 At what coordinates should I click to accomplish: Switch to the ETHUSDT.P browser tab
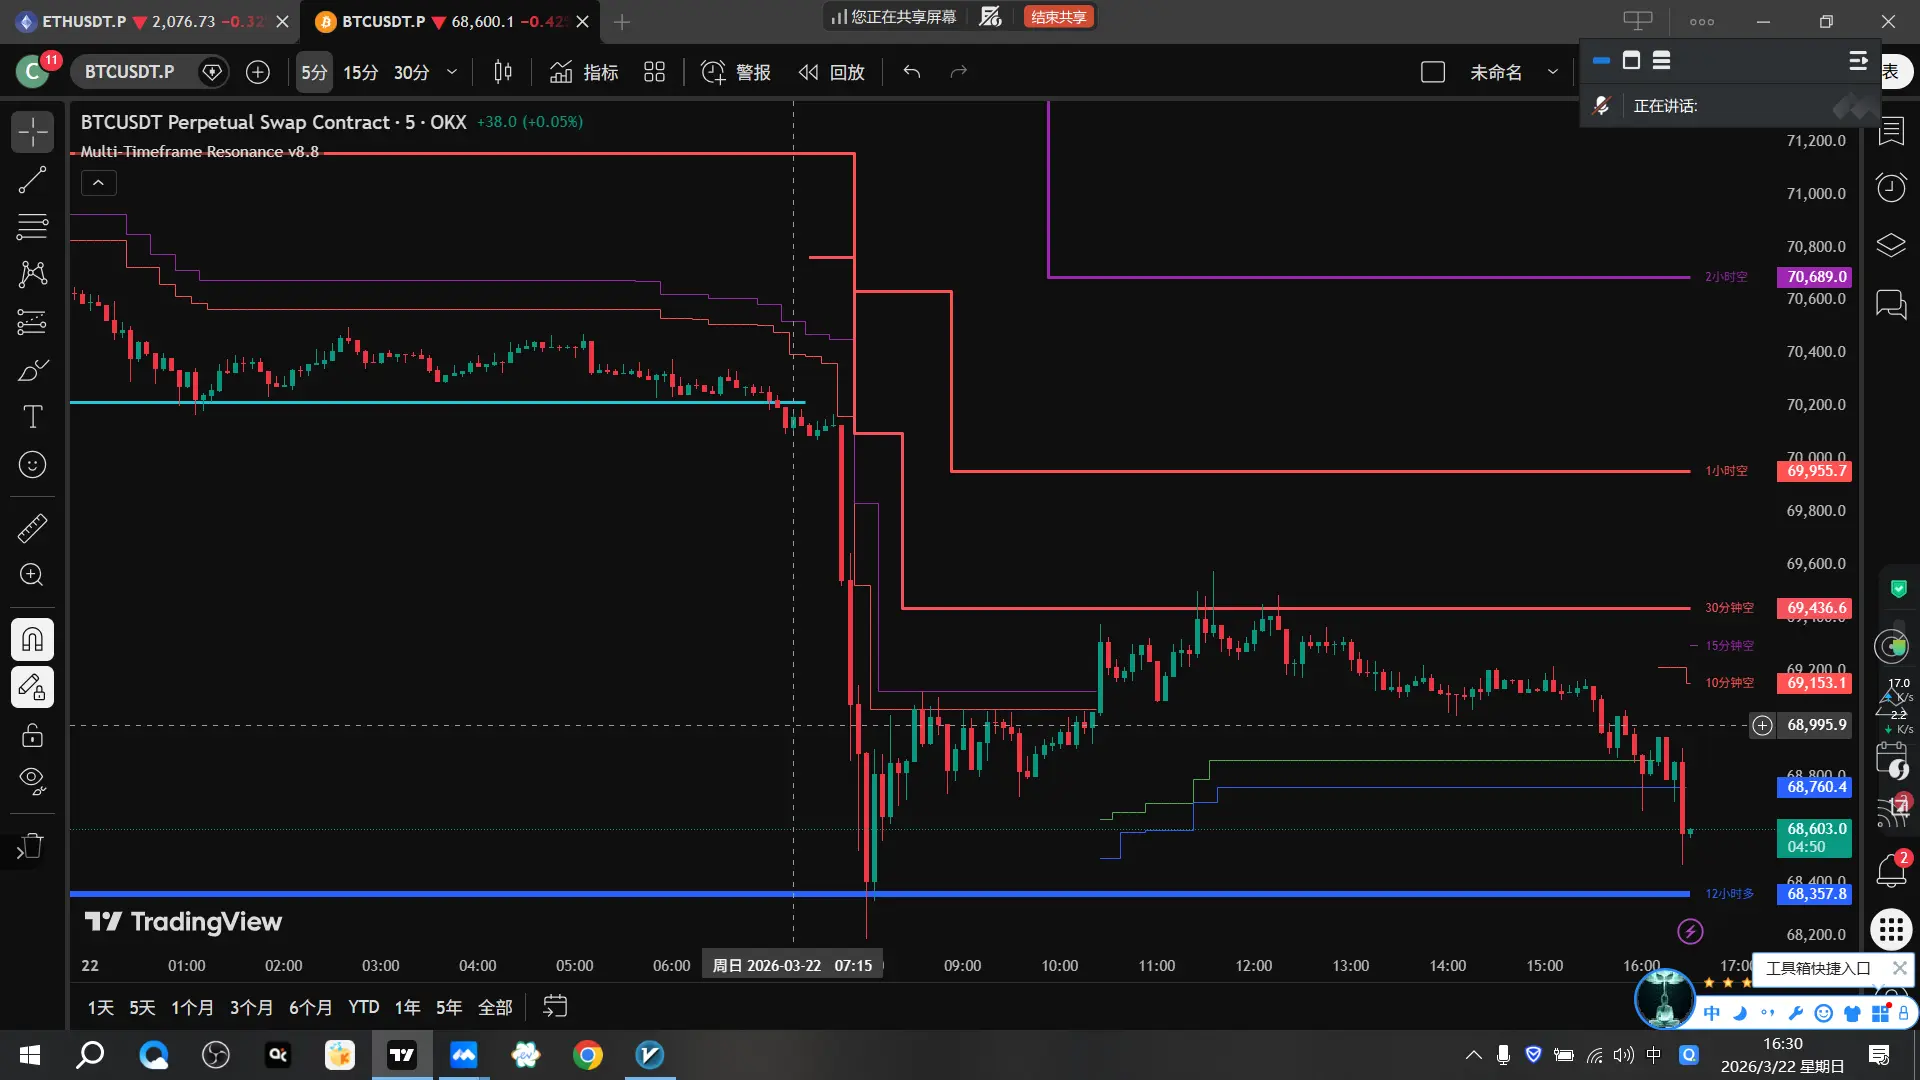[84, 21]
